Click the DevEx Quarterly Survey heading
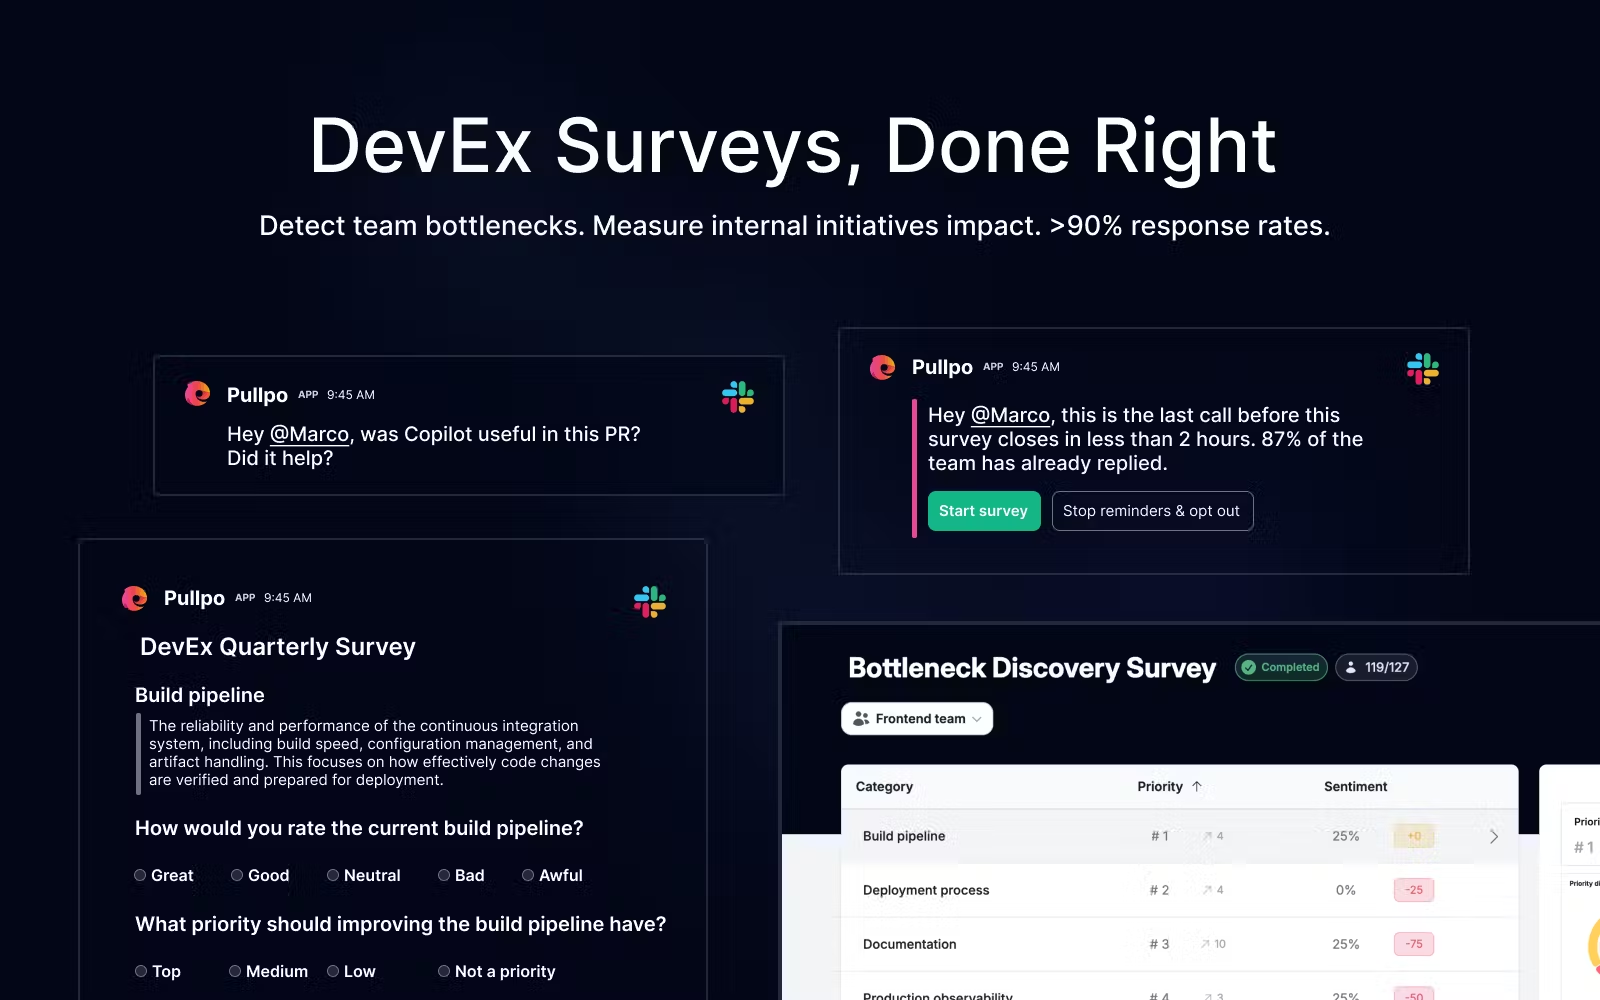Image resolution: width=1600 pixels, height=1000 pixels. pos(278,647)
